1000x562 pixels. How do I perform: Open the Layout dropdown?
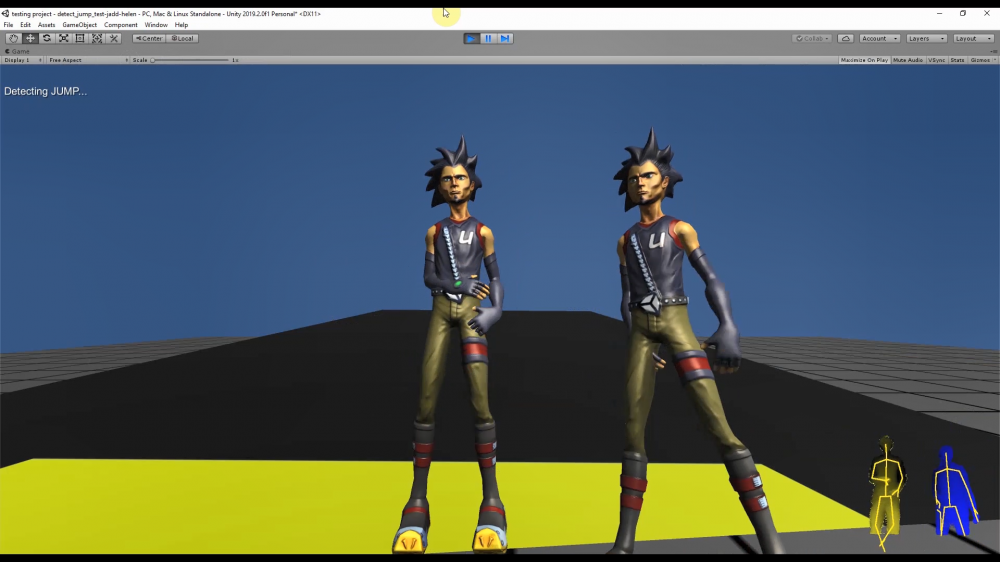(972, 38)
